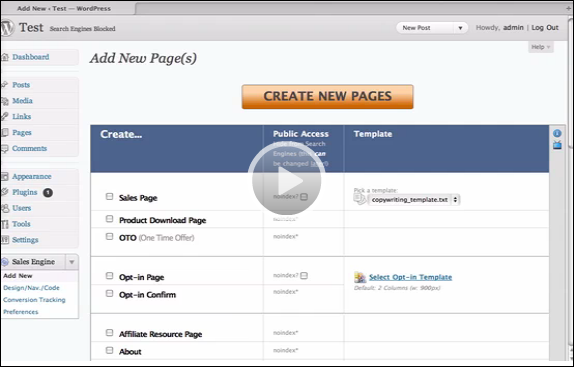Open Conversion Tracking submenu

point(34,300)
